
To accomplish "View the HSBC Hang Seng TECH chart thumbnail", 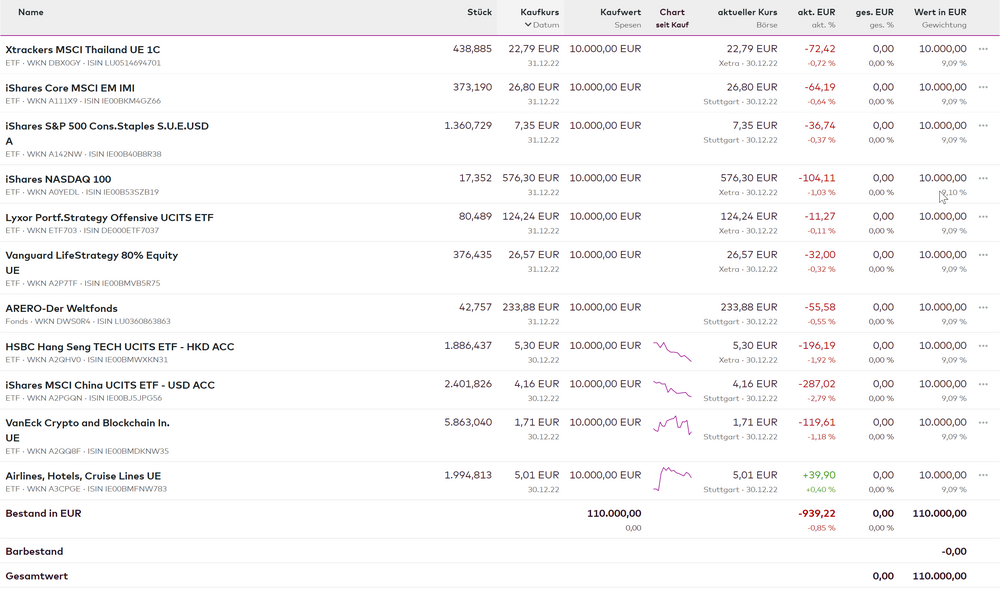I will (672, 352).
